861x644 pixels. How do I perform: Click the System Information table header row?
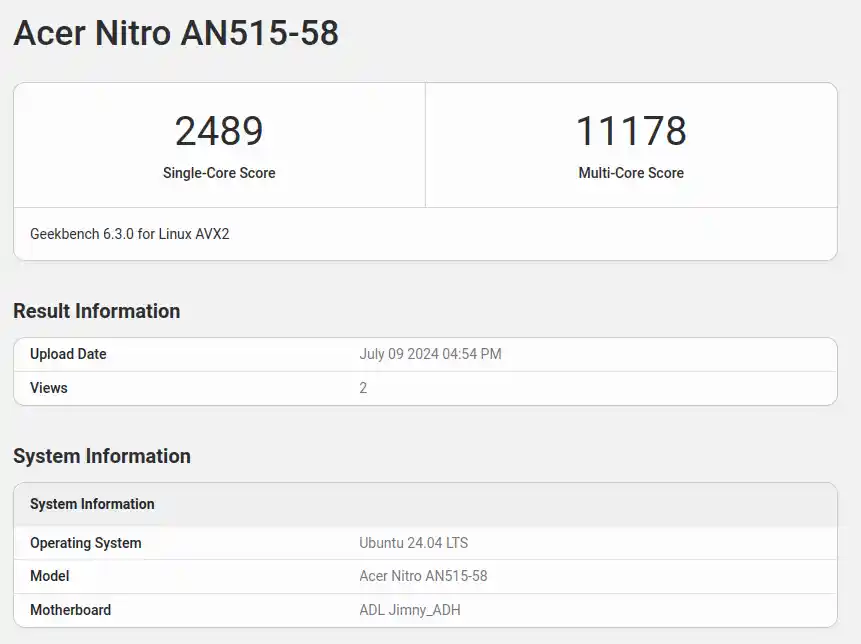[426, 505]
